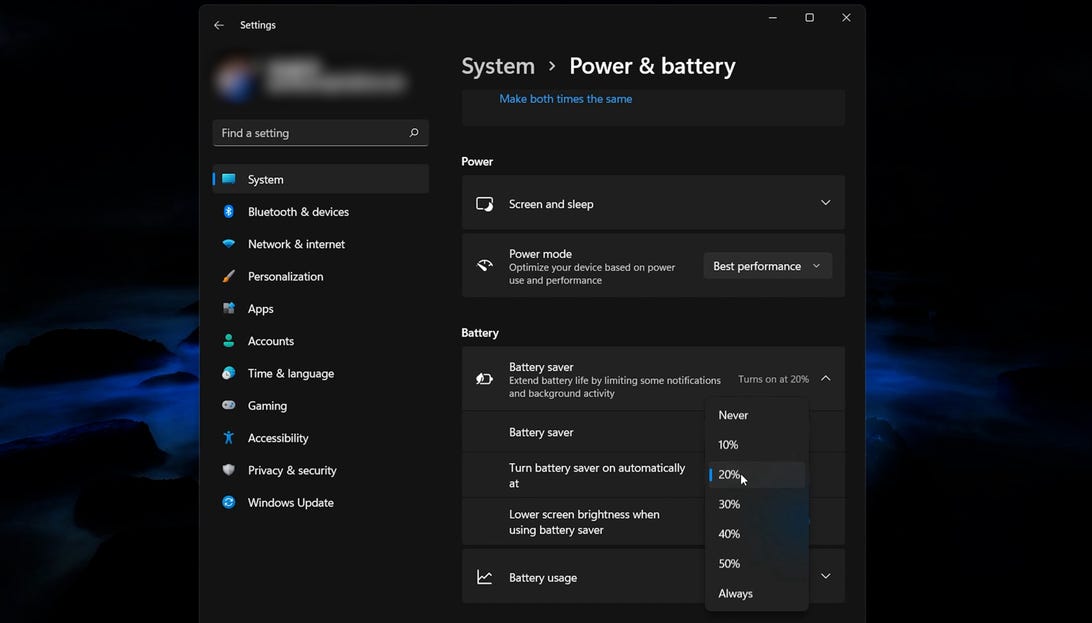Click the Personalization paintbrush icon
This screenshot has height=623, width=1092.
(x=228, y=276)
